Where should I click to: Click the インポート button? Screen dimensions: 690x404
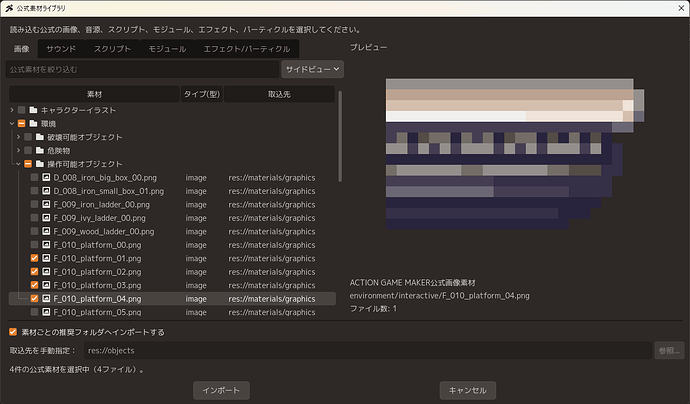(x=221, y=390)
